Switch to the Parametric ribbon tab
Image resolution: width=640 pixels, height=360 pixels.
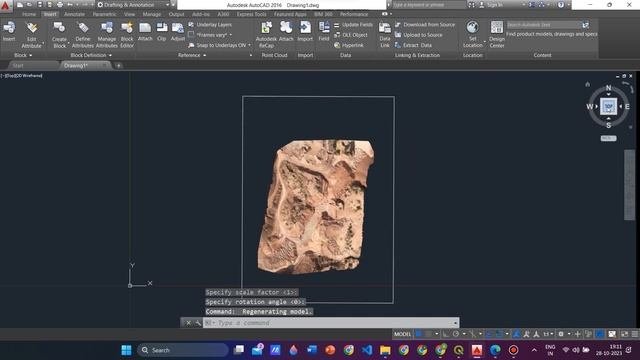click(104, 14)
